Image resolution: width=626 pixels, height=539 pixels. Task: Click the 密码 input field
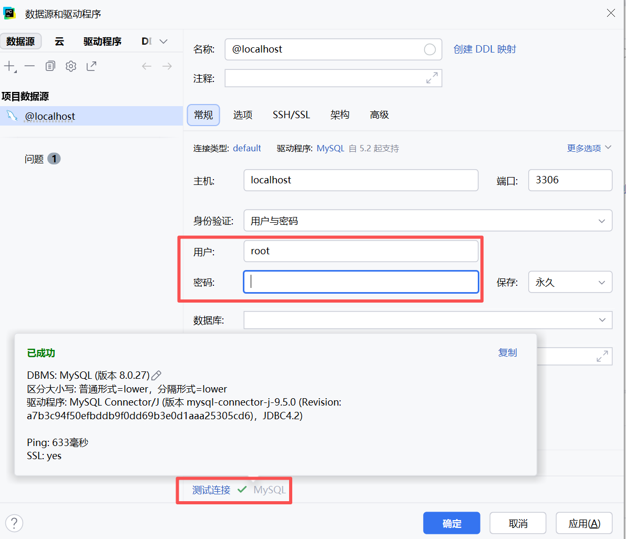[x=361, y=282]
